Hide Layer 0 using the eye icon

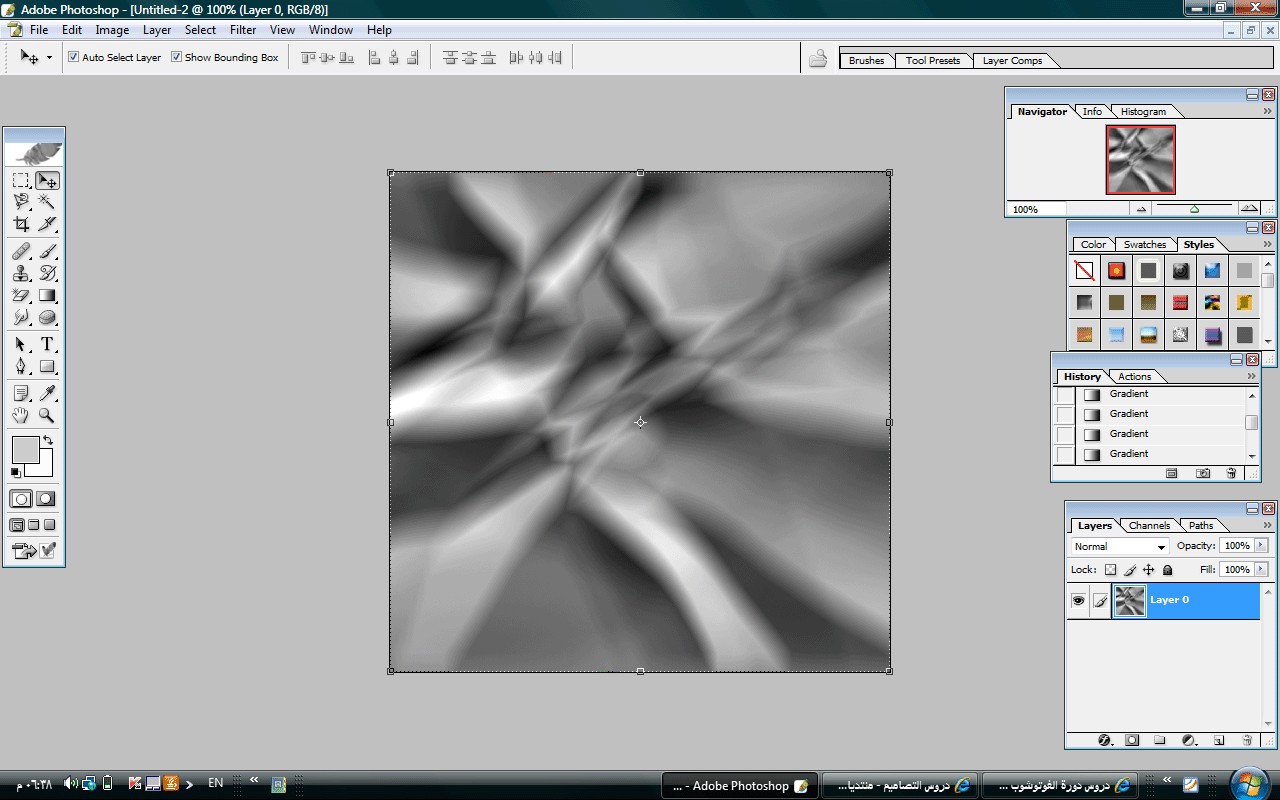coord(1078,600)
